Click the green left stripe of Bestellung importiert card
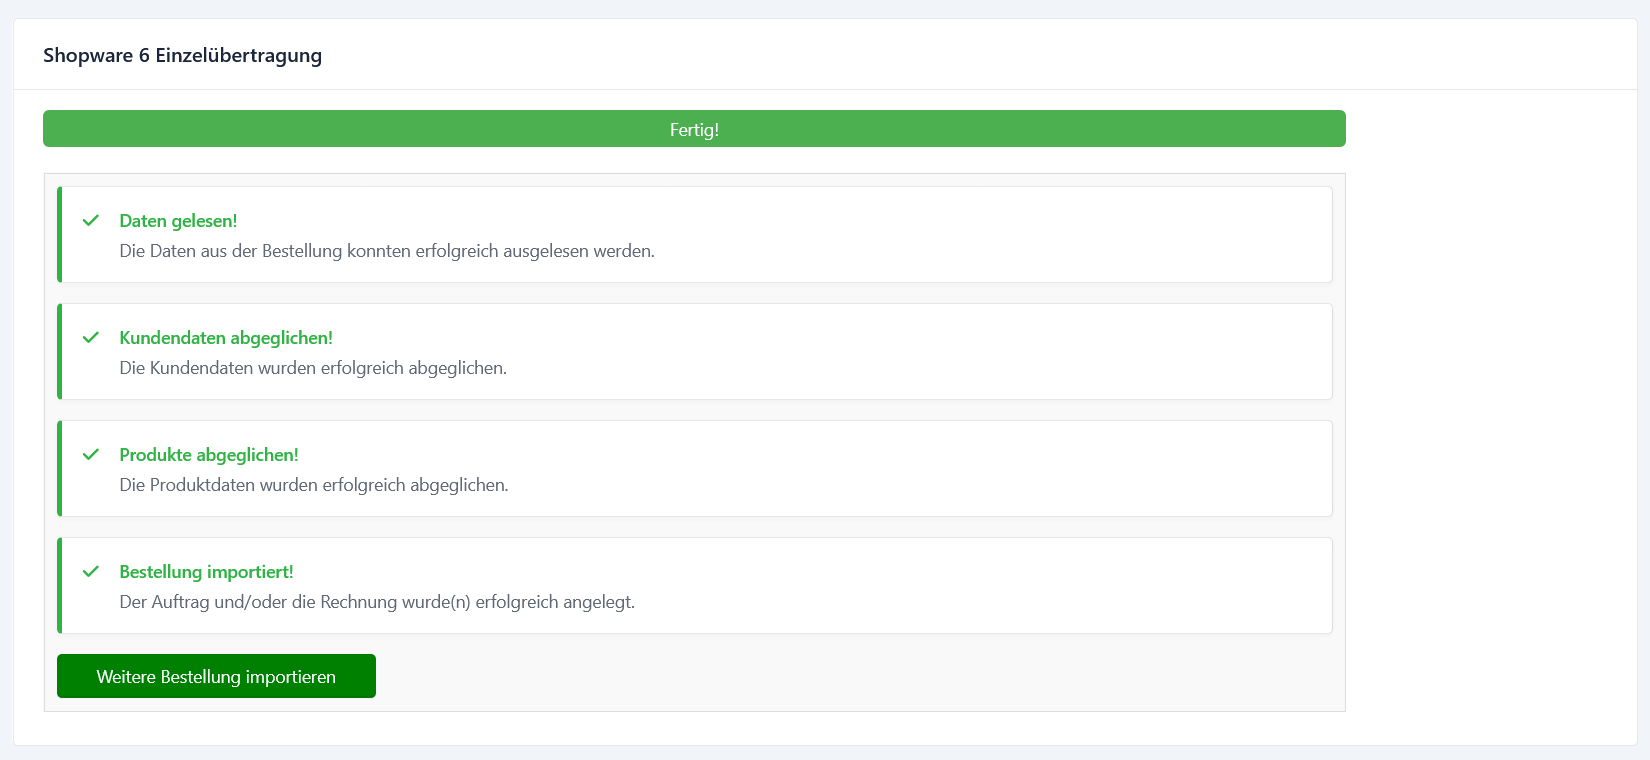 60,585
